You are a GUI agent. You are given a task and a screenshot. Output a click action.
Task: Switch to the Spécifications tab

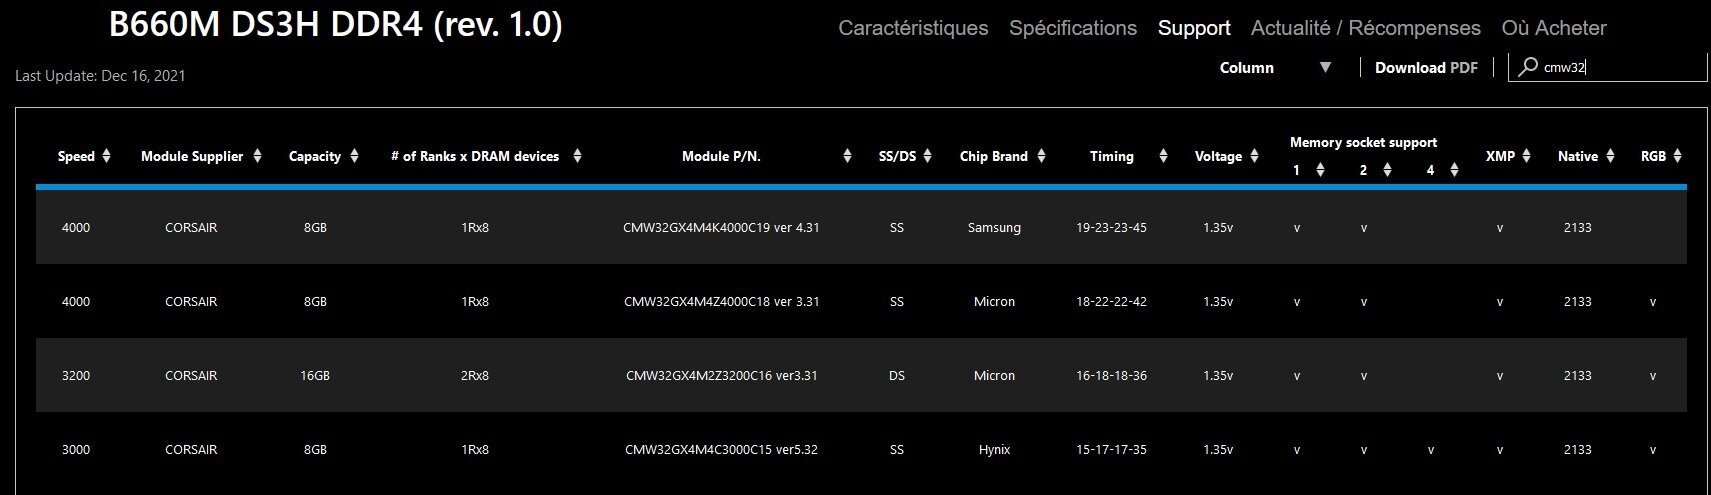pos(1073,28)
